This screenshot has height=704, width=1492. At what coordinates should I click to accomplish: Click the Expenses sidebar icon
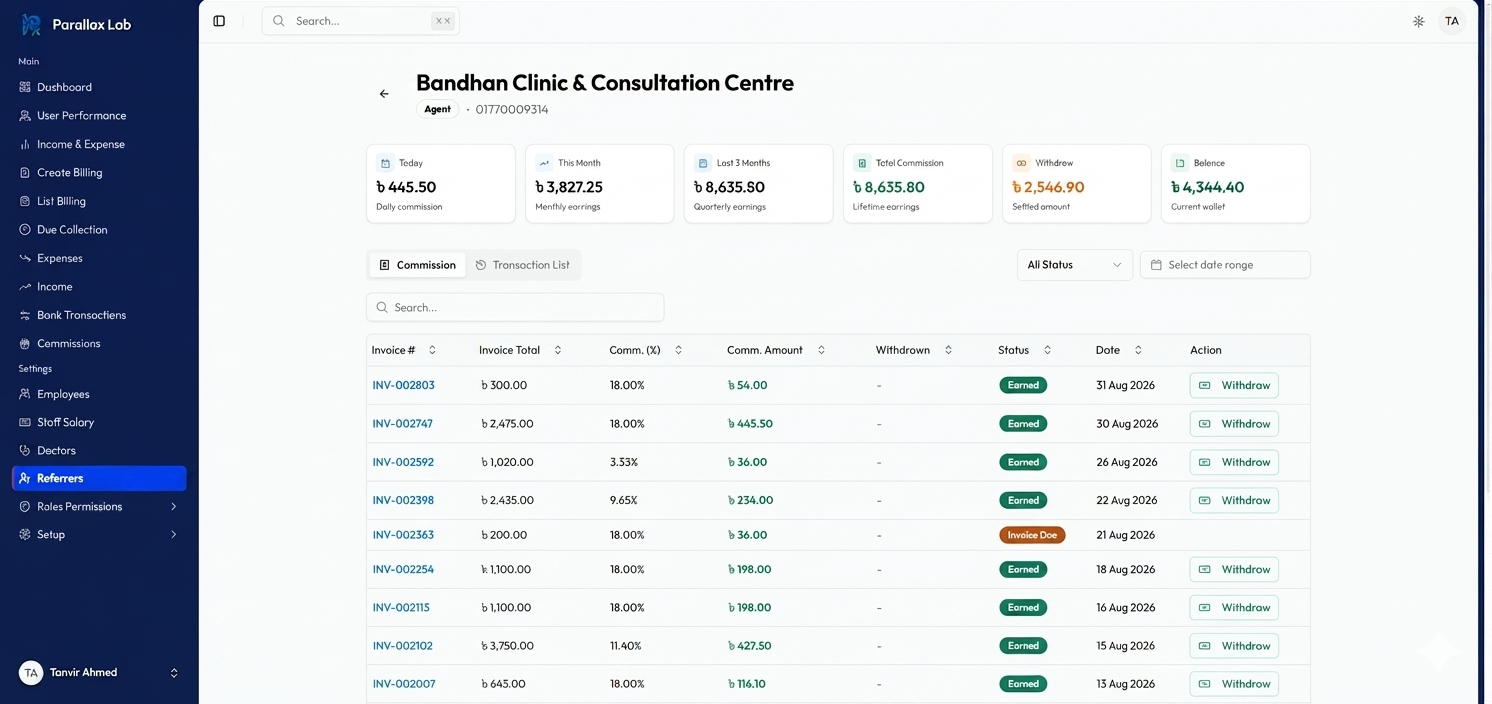[x=25, y=258]
